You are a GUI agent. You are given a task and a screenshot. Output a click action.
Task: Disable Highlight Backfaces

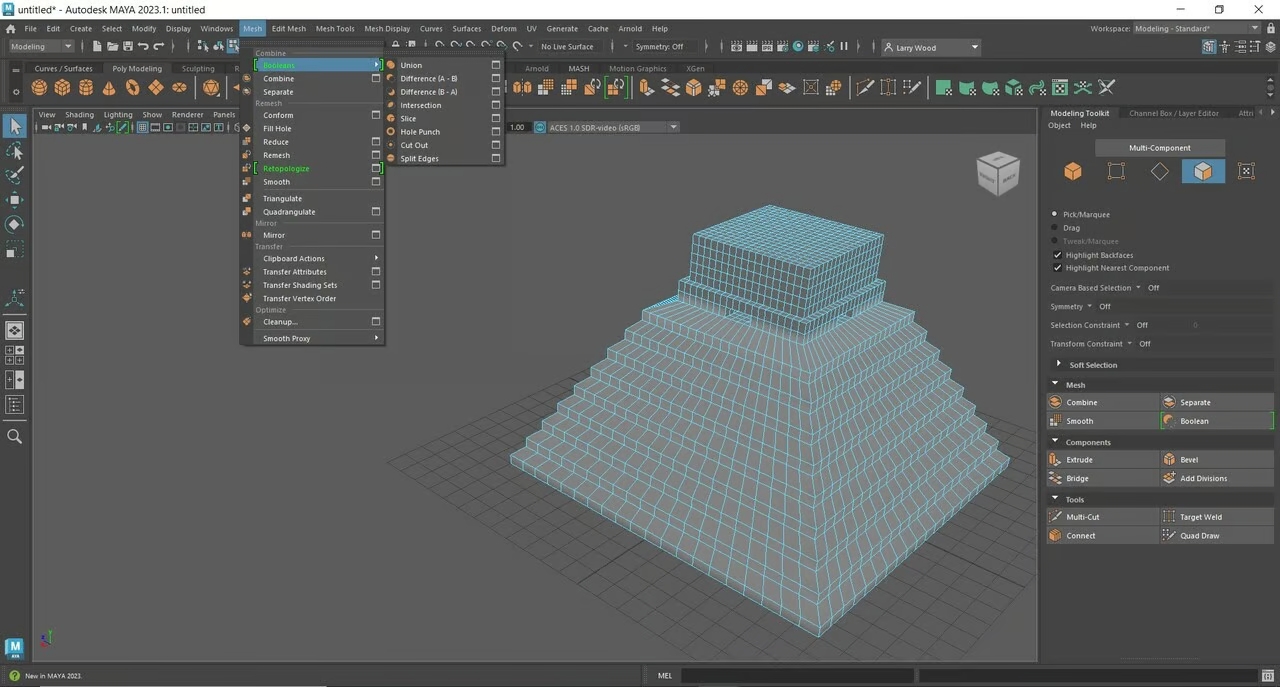1057,254
